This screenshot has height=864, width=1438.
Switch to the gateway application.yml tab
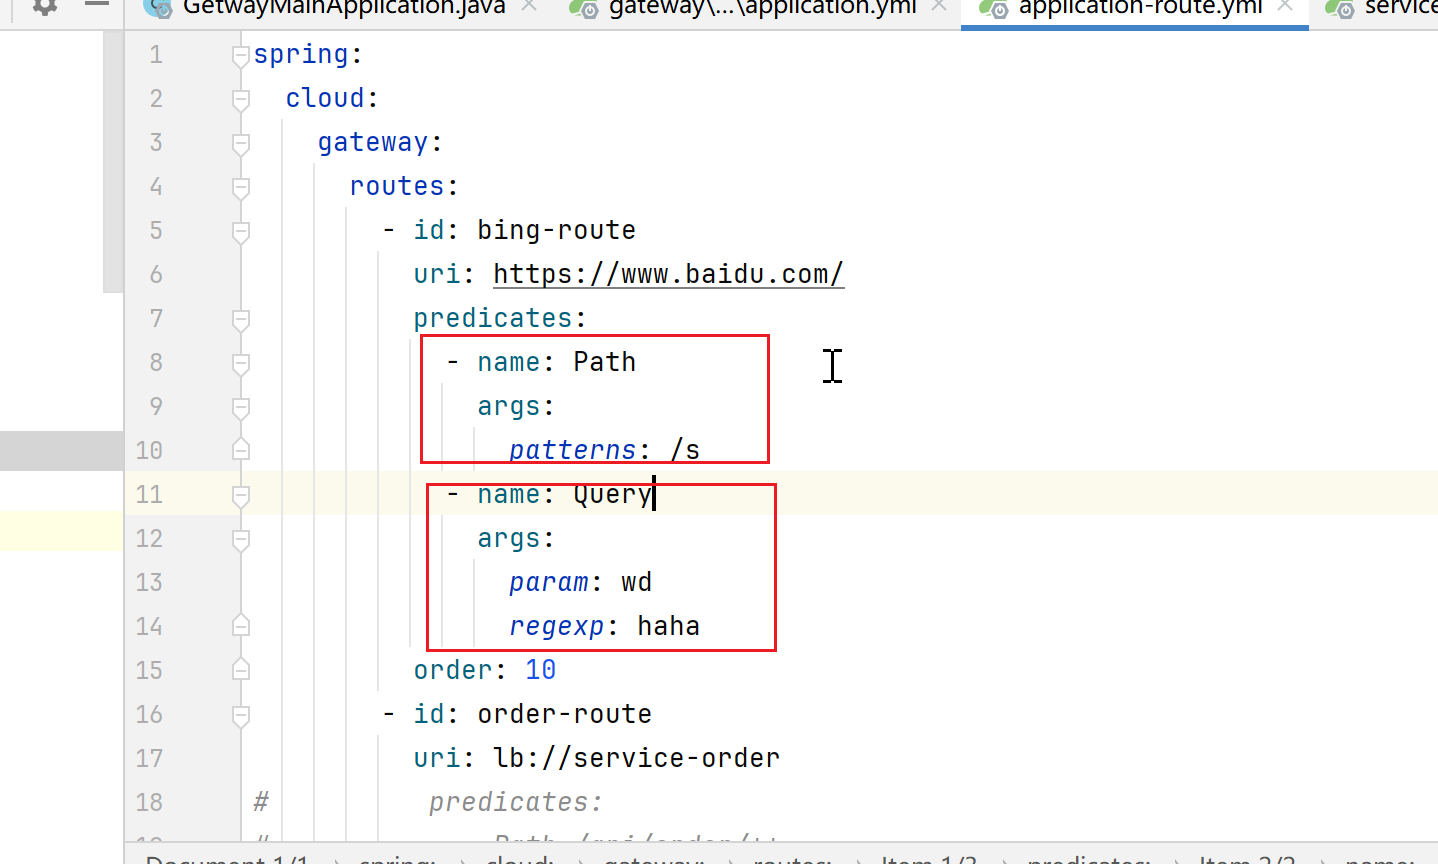pyautogui.click(x=763, y=7)
